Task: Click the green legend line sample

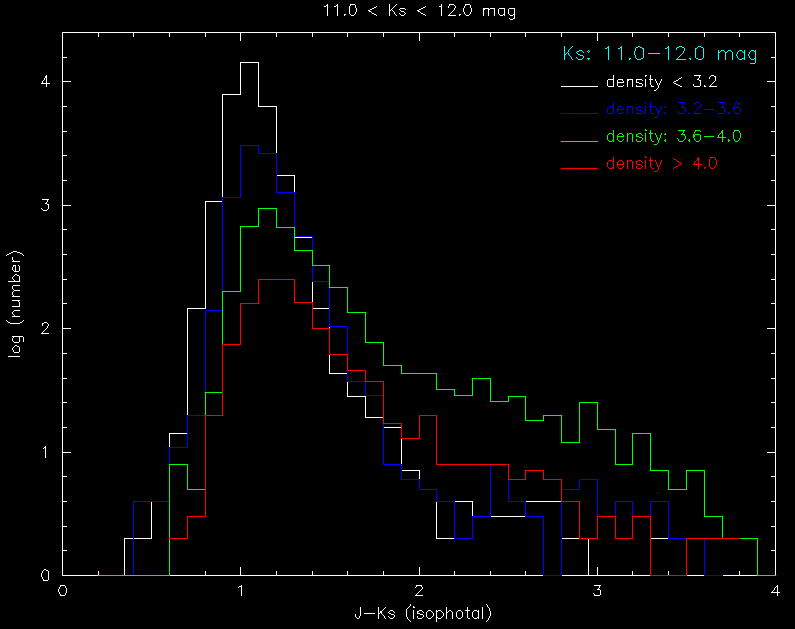Action: point(580,136)
